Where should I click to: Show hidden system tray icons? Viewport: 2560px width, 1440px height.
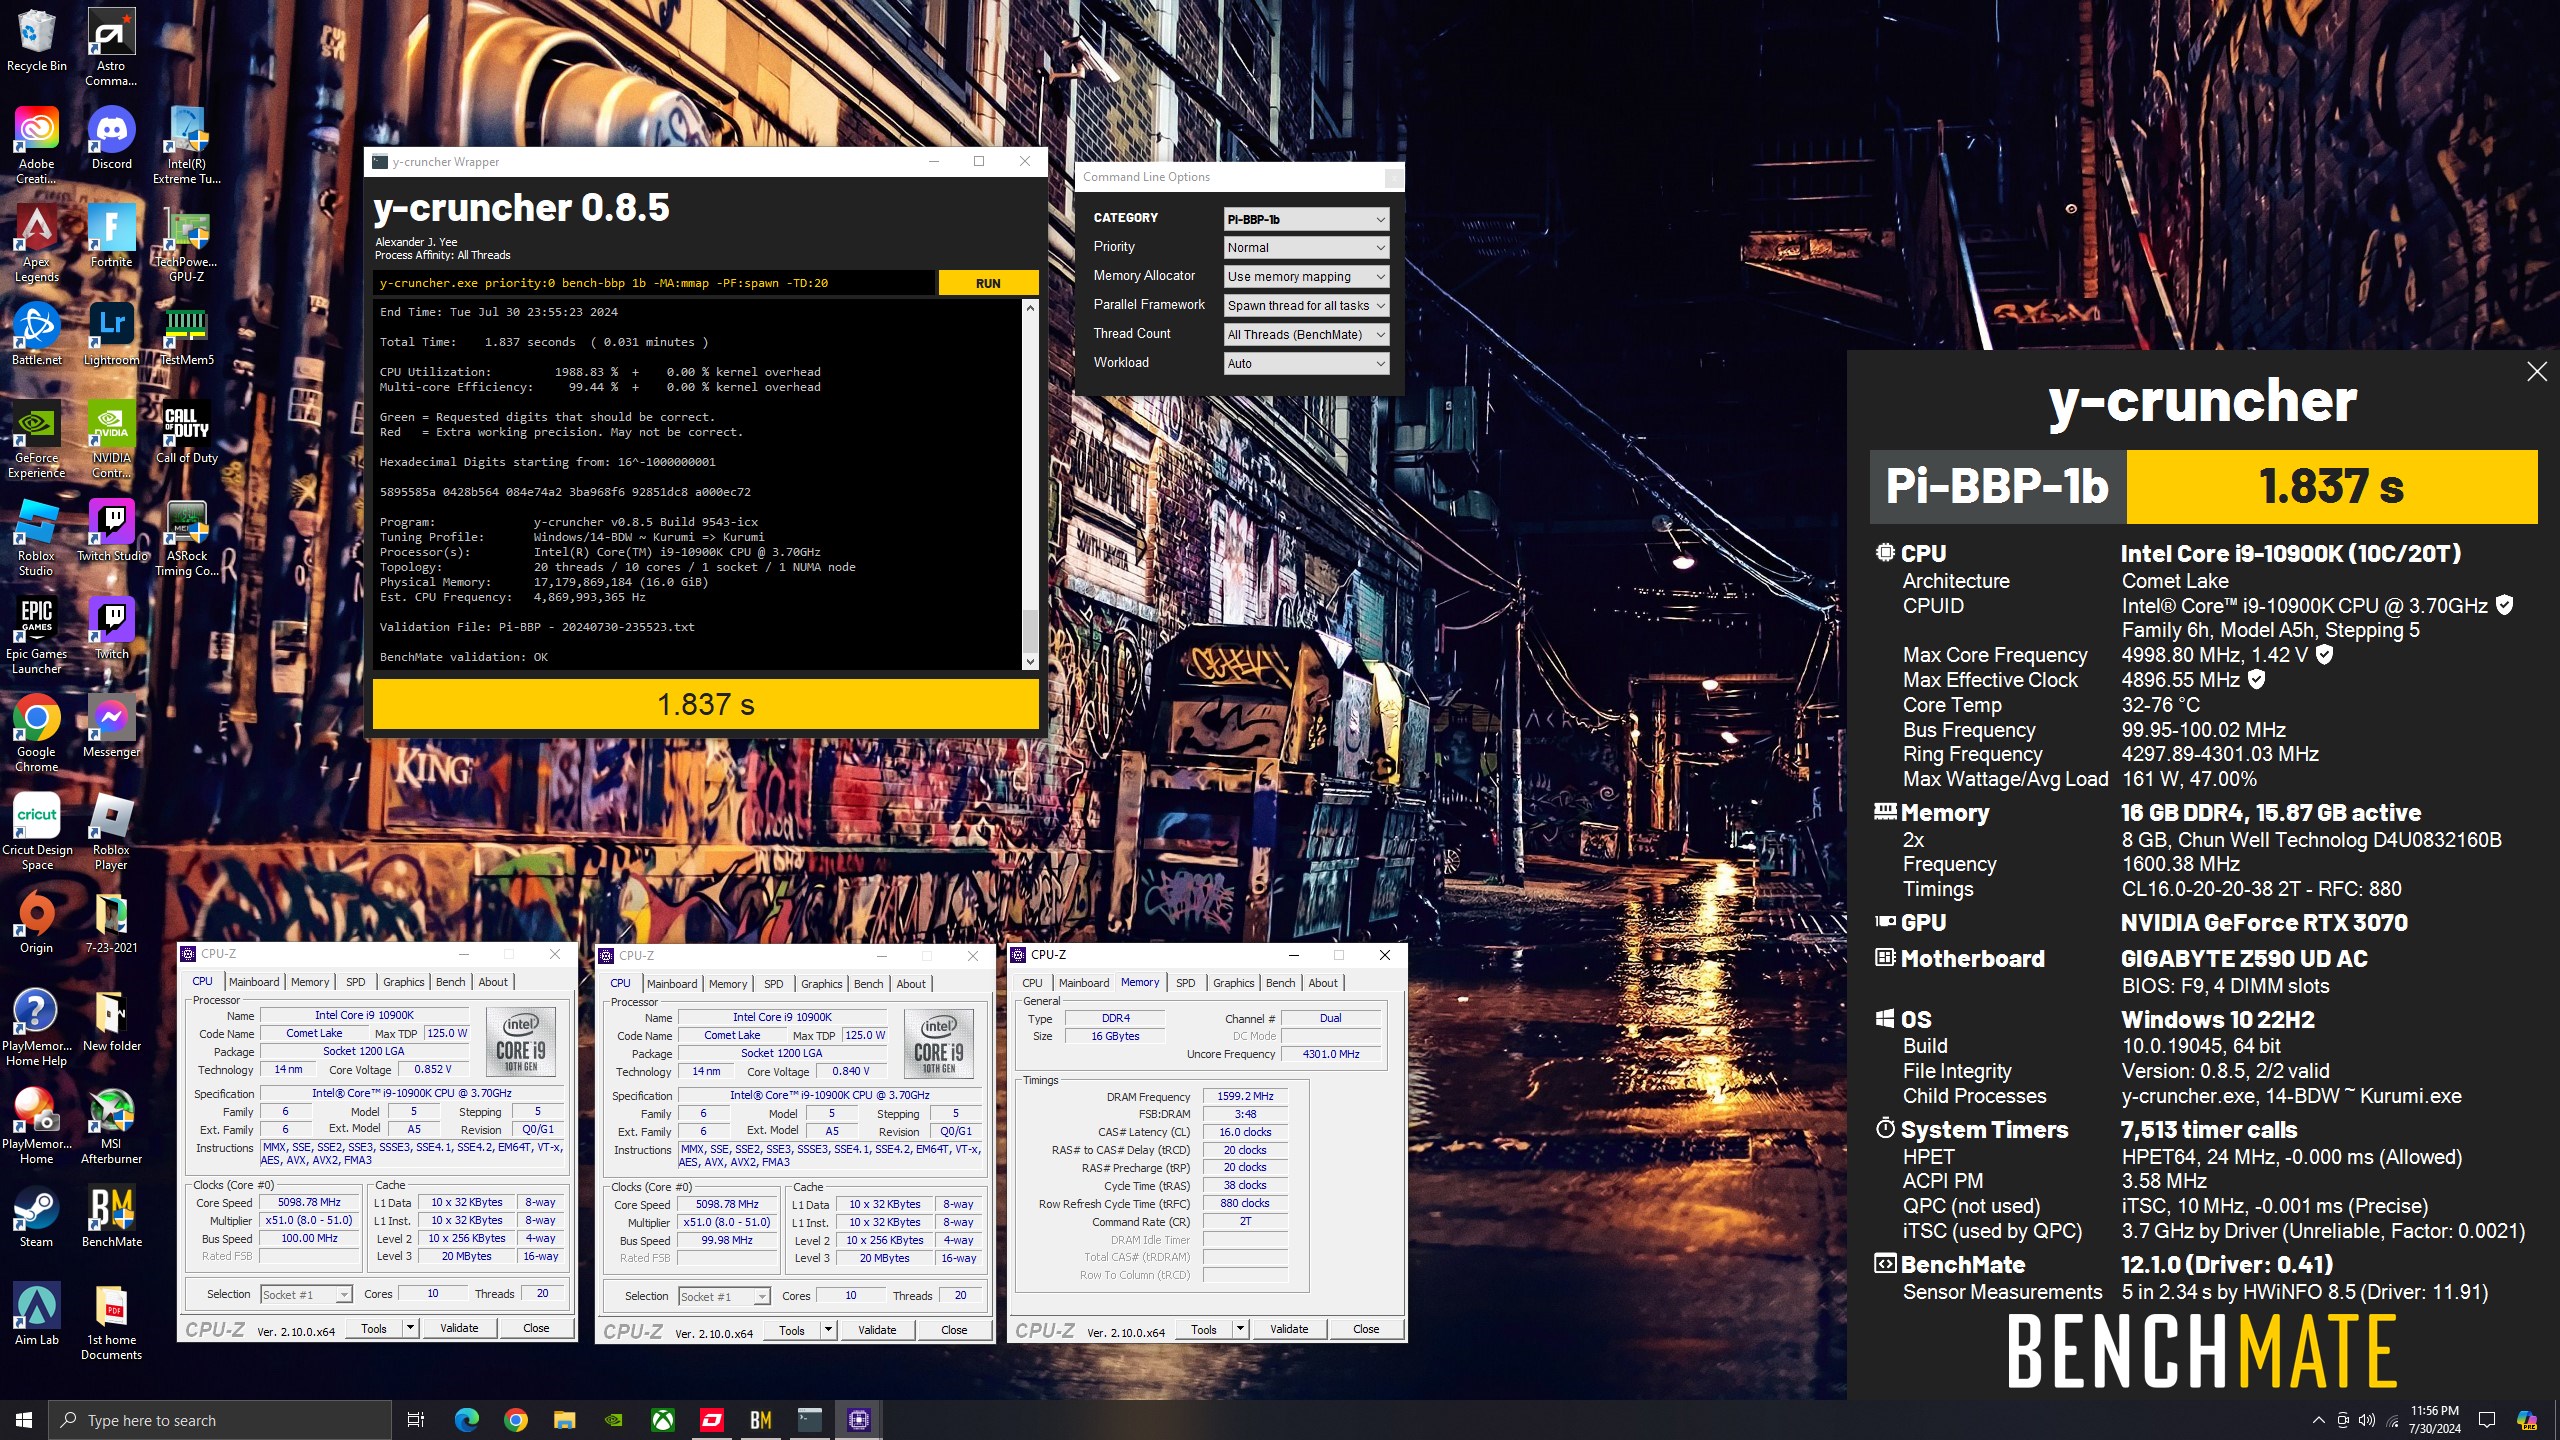(x=2318, y=1420)
